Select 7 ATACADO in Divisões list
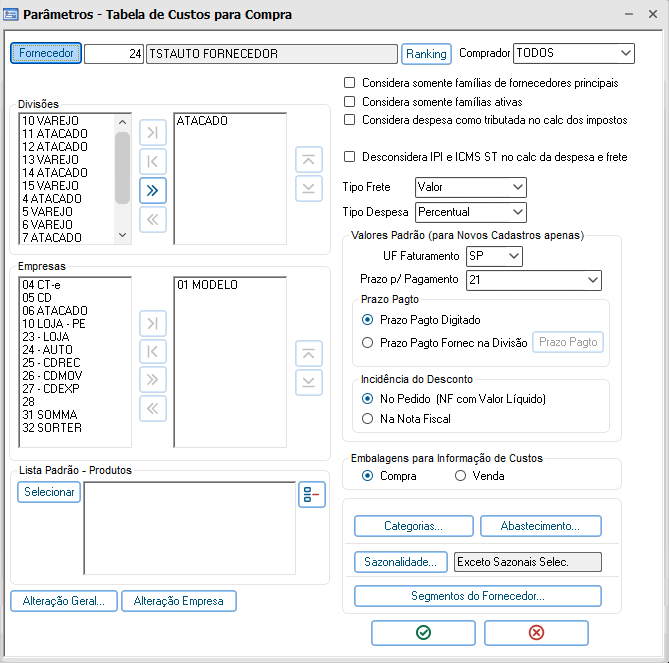This screenshot has width=669, height=663. coord(52,238)
